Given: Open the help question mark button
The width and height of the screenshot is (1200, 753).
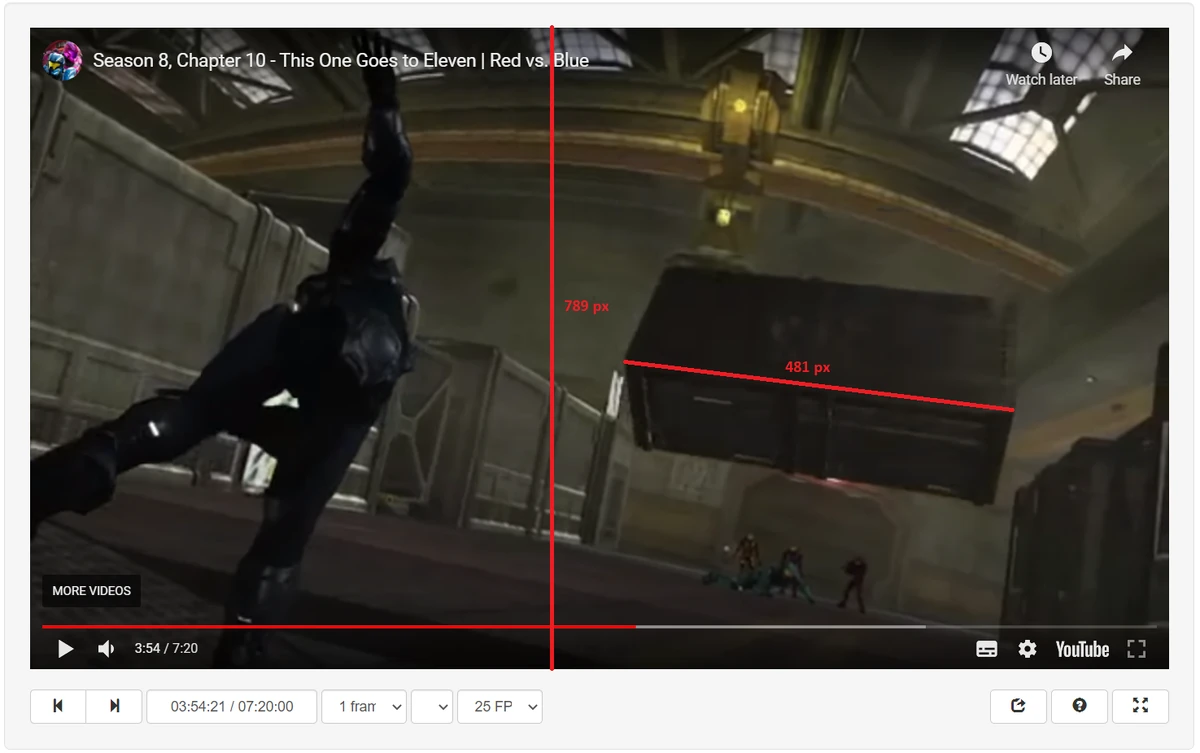Looking at the screenshot, I should click(x=1079, y=706).
